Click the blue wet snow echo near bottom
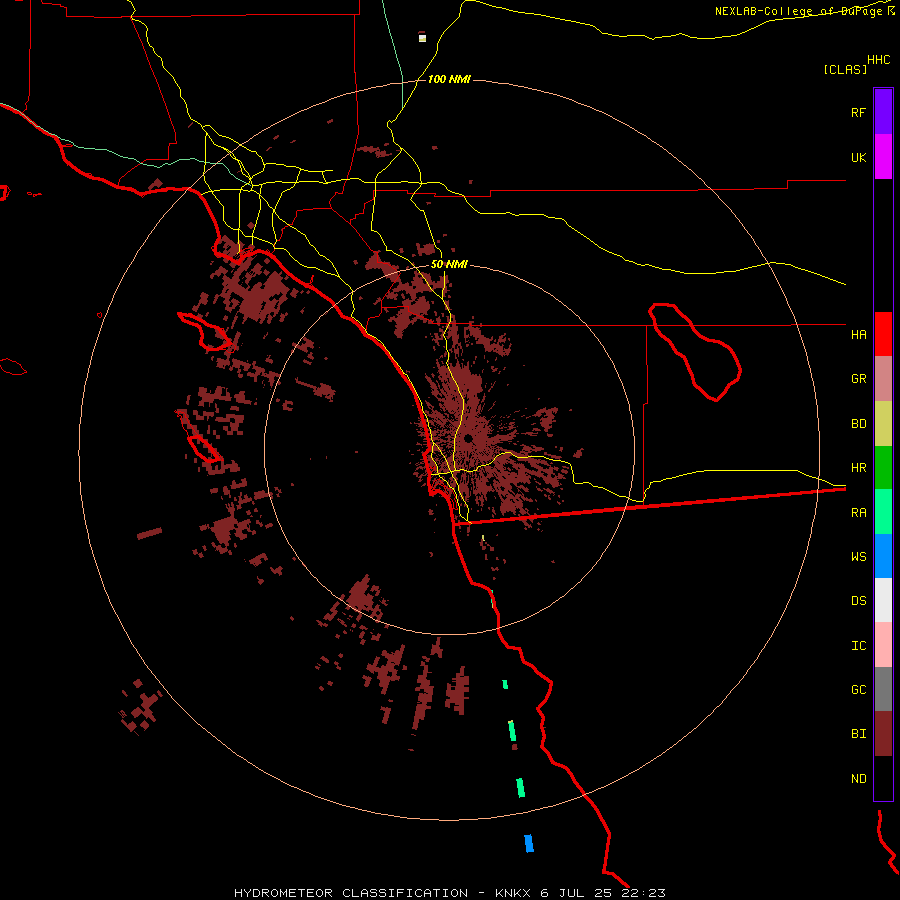Image resolution: width=900 pixels, height=900 pixels. click(529, 843)
